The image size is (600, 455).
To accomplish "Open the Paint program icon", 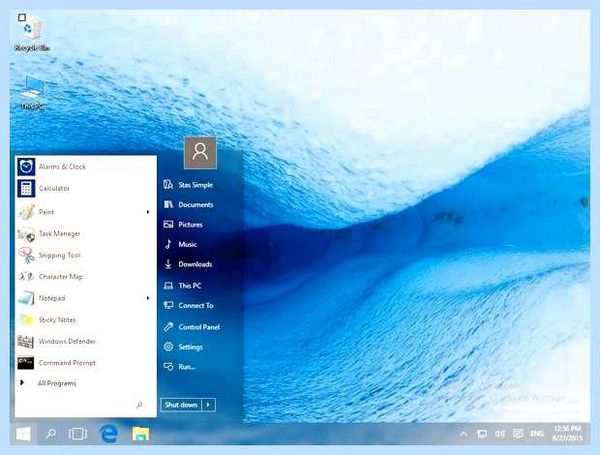I will click(x=26, y=212).
